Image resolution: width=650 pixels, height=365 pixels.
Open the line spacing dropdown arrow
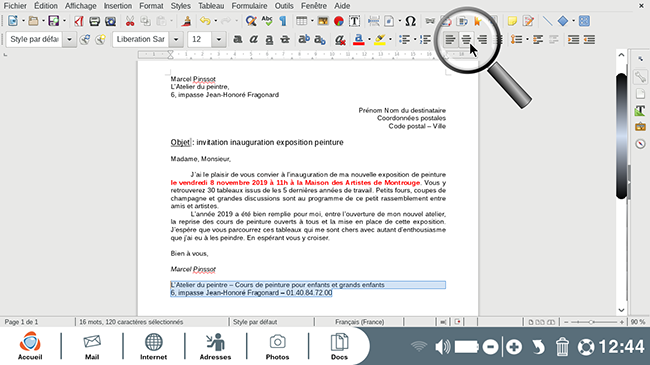pos(527,39)
